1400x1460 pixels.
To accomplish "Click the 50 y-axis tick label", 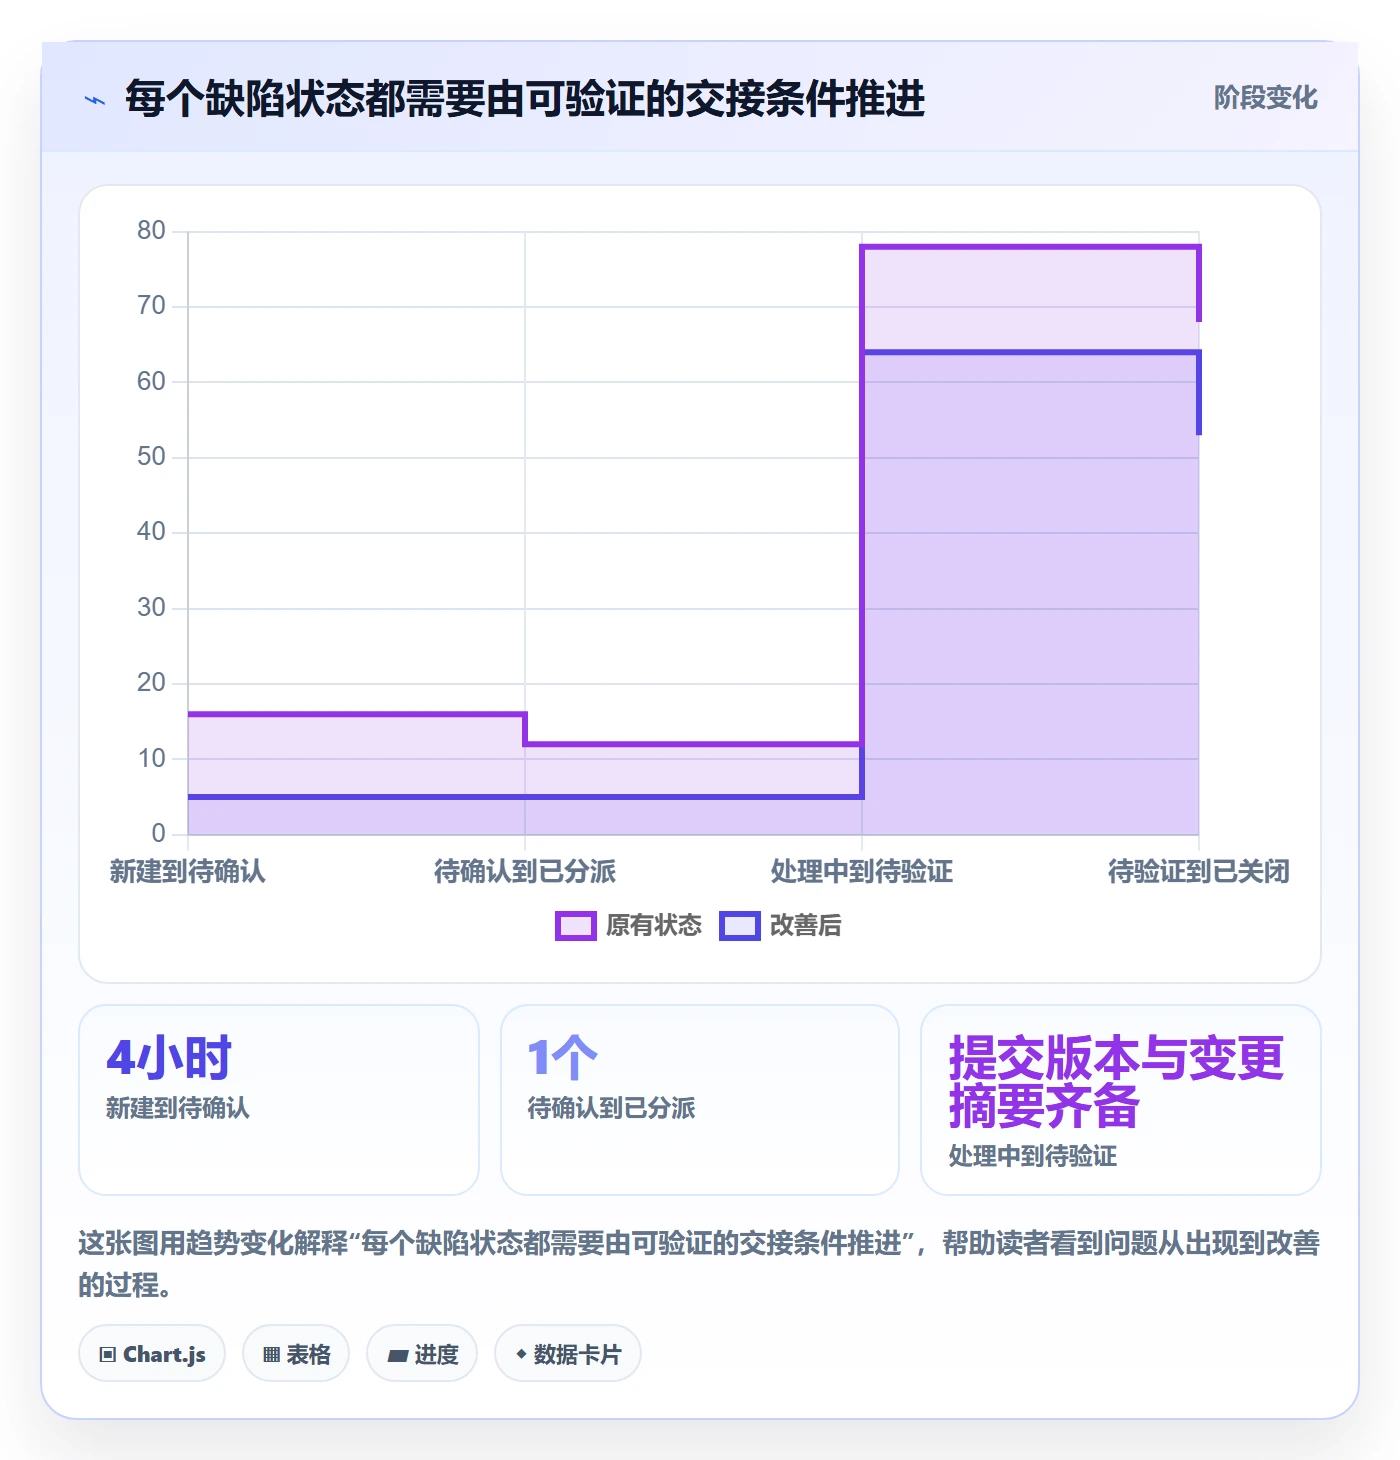I will (x=151, y=457).
